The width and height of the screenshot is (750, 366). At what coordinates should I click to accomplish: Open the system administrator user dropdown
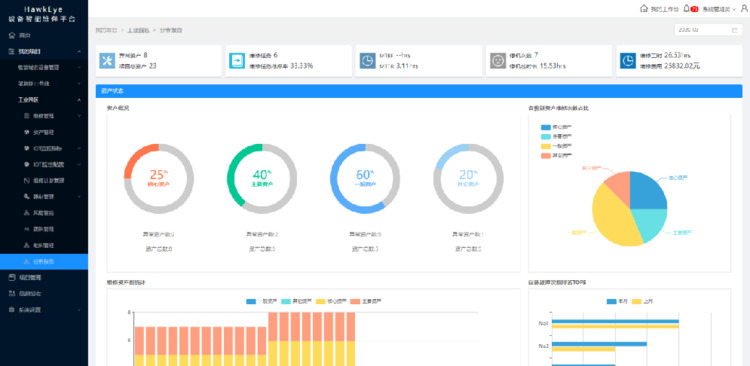[x=719, y=9]
